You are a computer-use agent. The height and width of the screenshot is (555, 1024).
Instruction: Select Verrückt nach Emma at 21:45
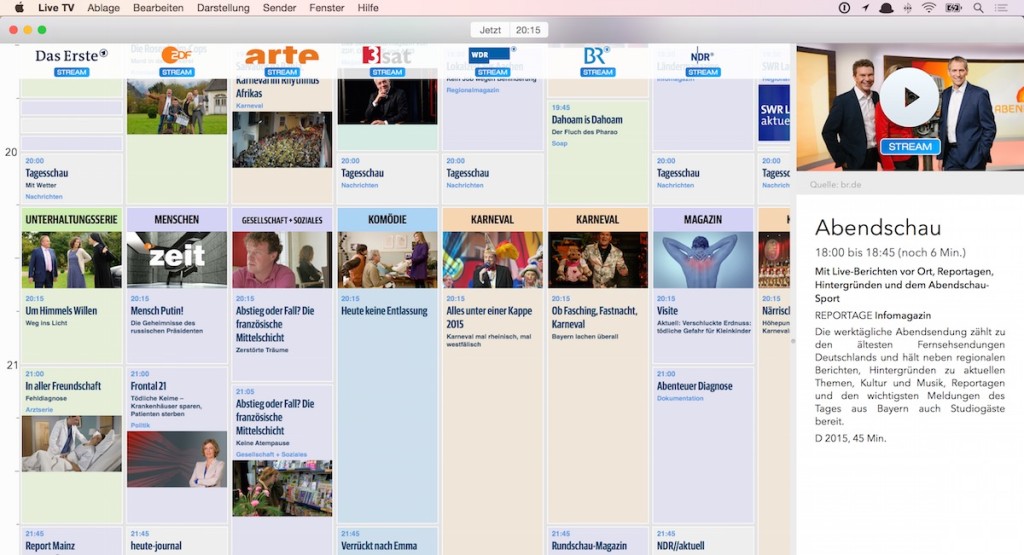tap(387, 541)
